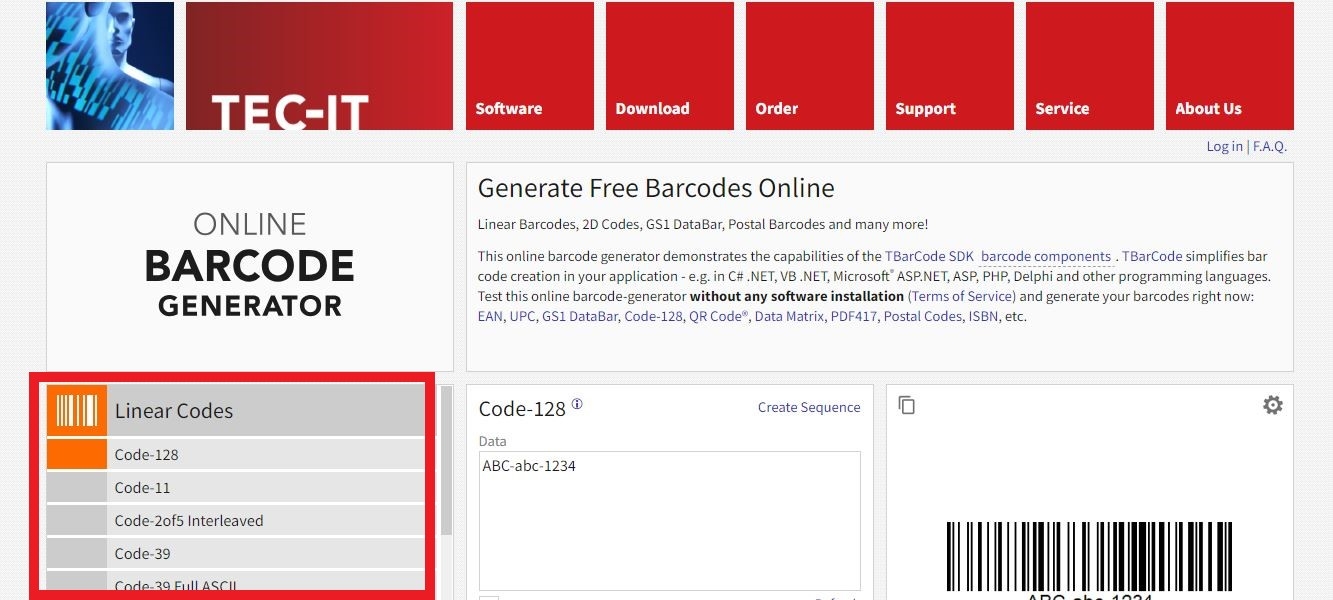The height and width of the screenshot is (600, 1333).
Task: Click the PDF417 link
Action: pyautogui.click(x=853, y=316)
